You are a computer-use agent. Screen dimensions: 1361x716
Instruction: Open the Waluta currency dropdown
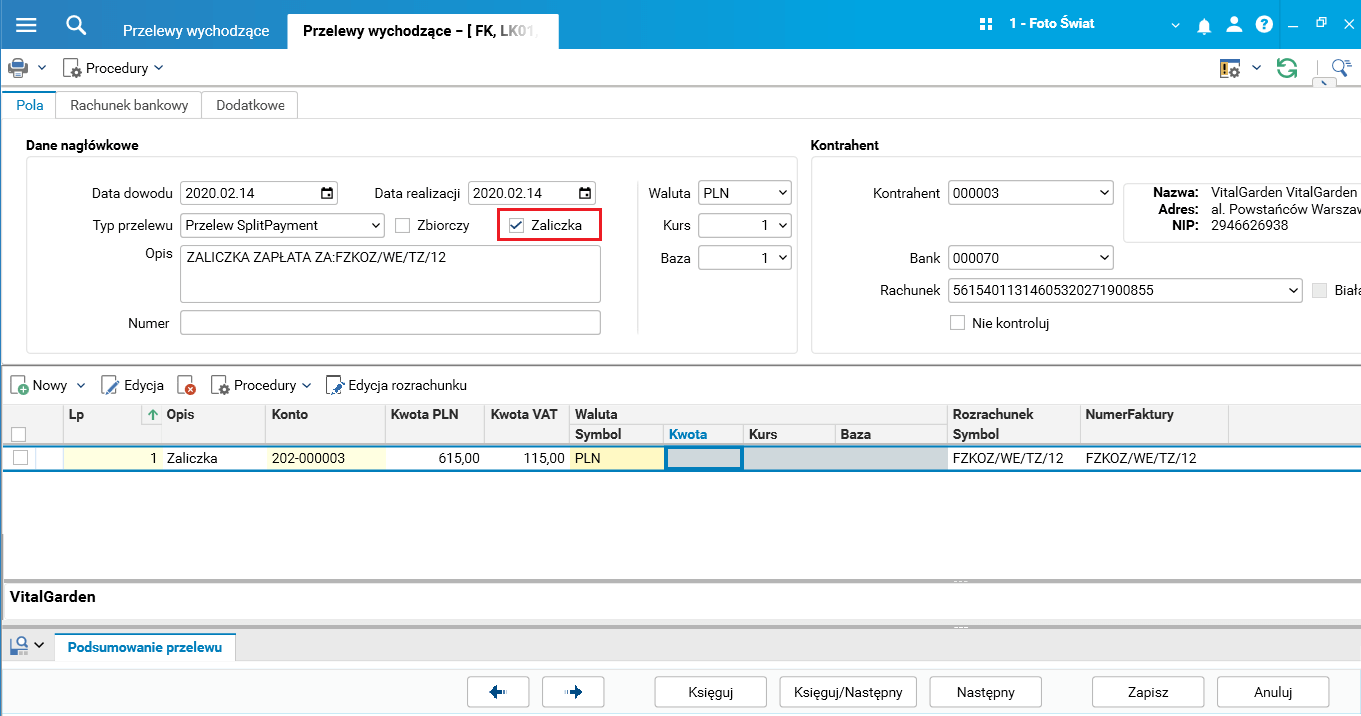point(782,193)
